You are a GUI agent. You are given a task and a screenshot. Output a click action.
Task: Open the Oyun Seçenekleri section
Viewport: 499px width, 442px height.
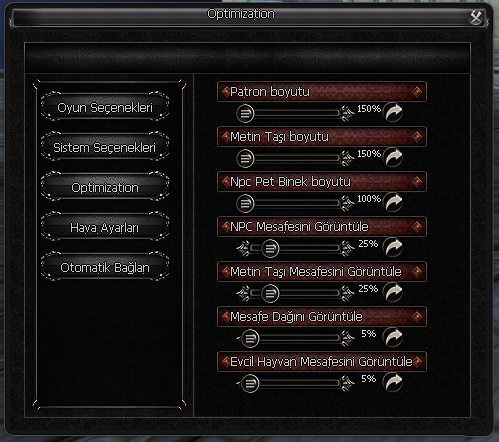coord(105,107)
